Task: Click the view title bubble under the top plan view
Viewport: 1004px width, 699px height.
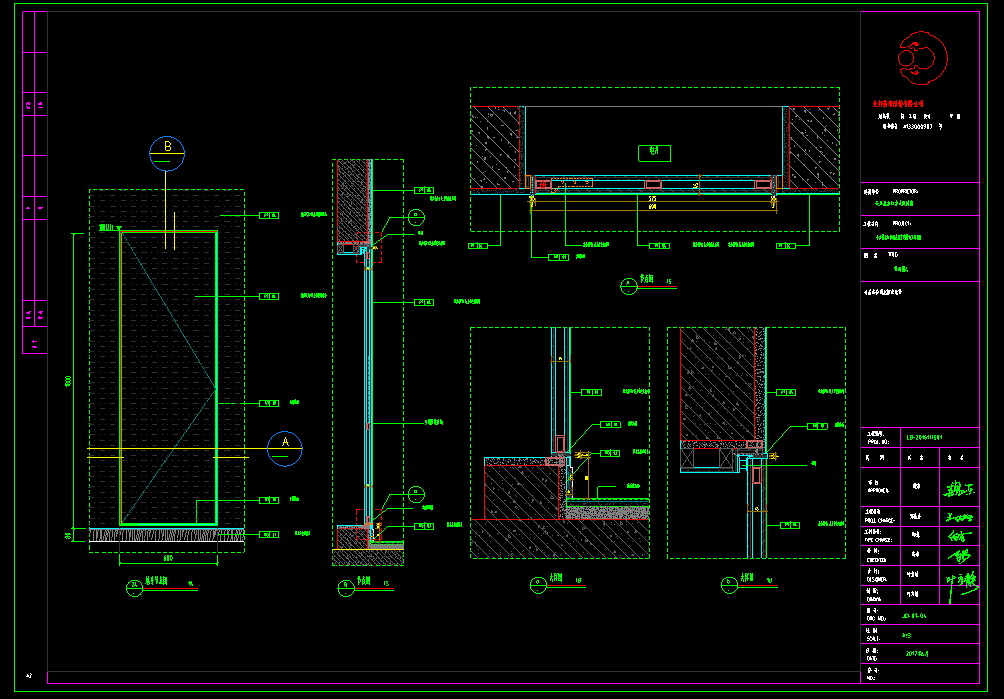Action: pyautogui.click(x=627, y=284)
